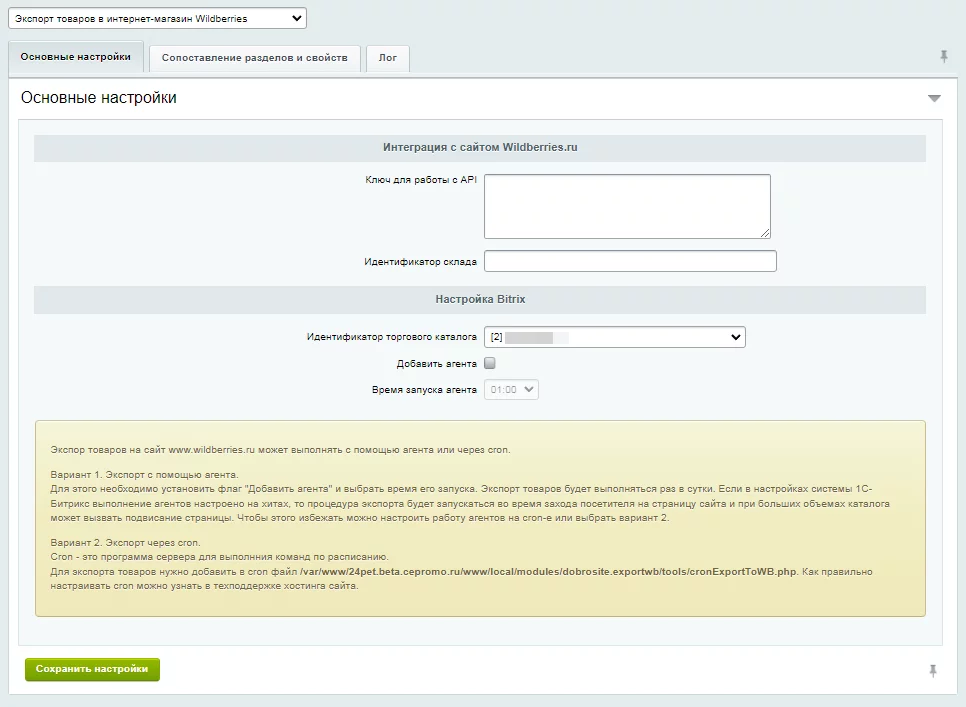Collapse the Основные настройки section triangle
The image size is (966, 707).
pos(934,98)
